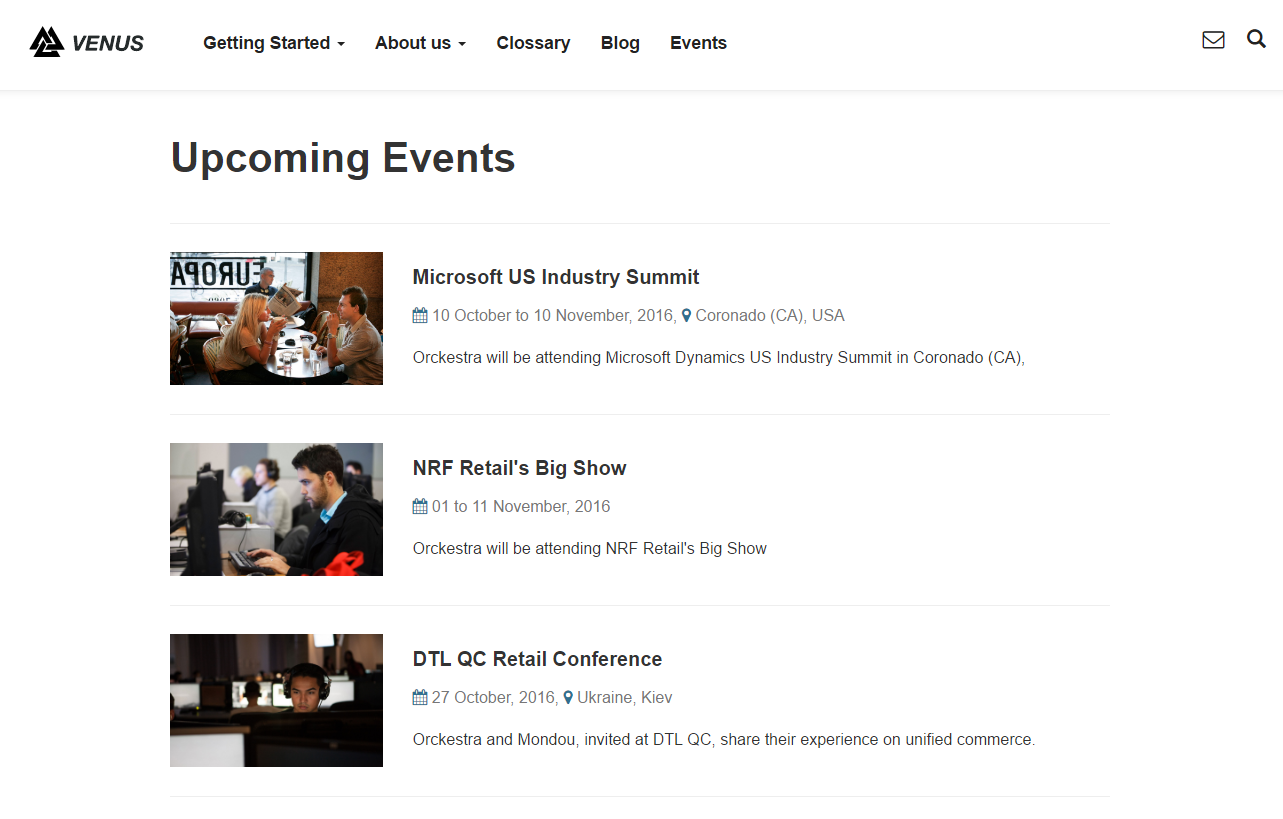The width and height of the screenshot is (1283, 819).
Task: Open the NRF Retail's Big Show title link
Action: [519, 468]
